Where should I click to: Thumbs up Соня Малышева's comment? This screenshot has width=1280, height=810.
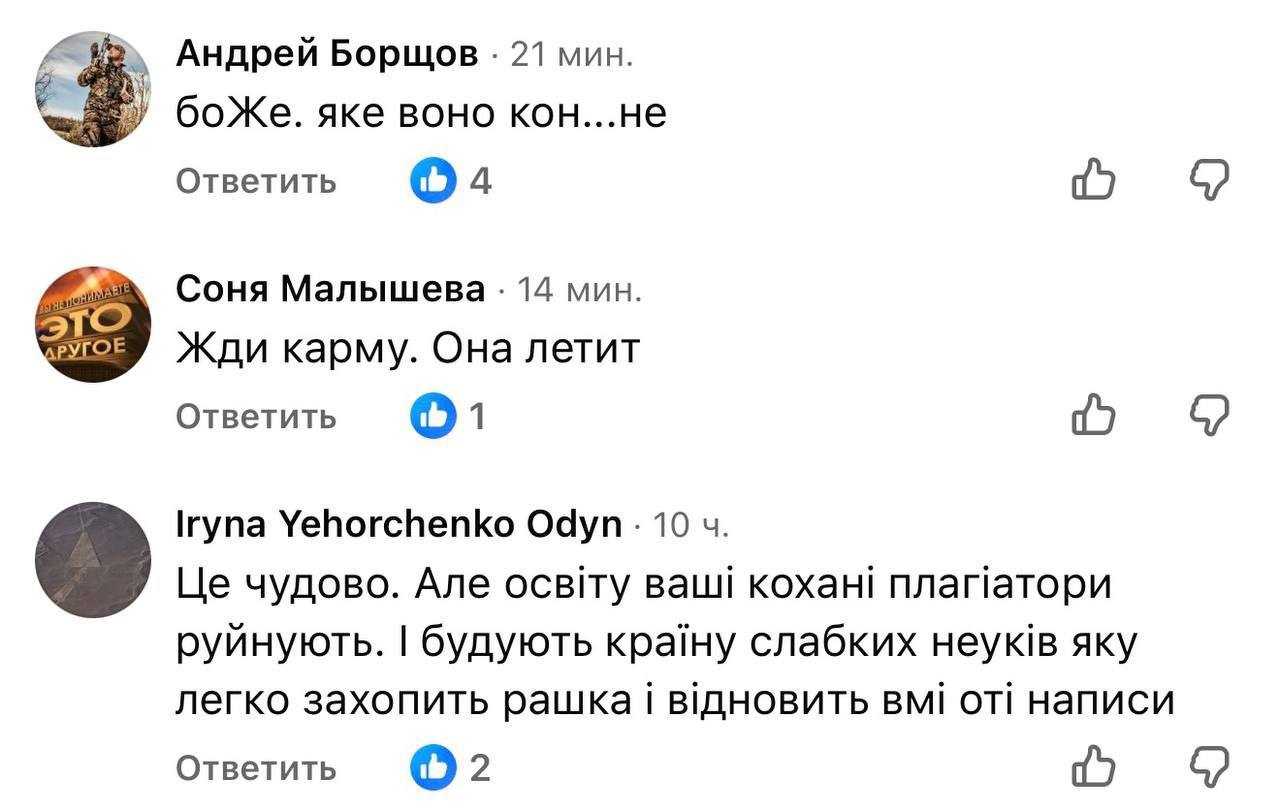click(x=1092, y=415)
